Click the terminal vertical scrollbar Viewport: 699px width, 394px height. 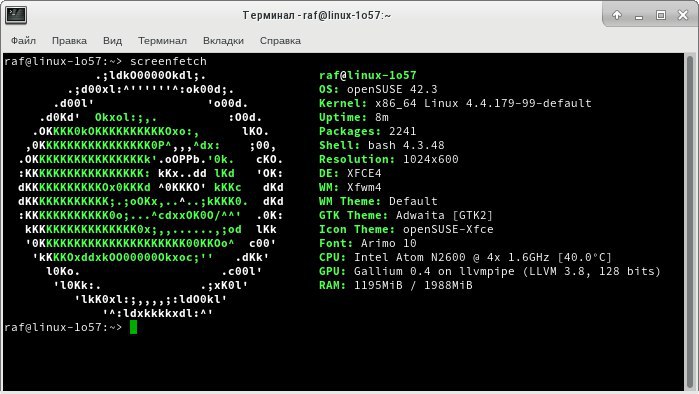pos(690,222)
